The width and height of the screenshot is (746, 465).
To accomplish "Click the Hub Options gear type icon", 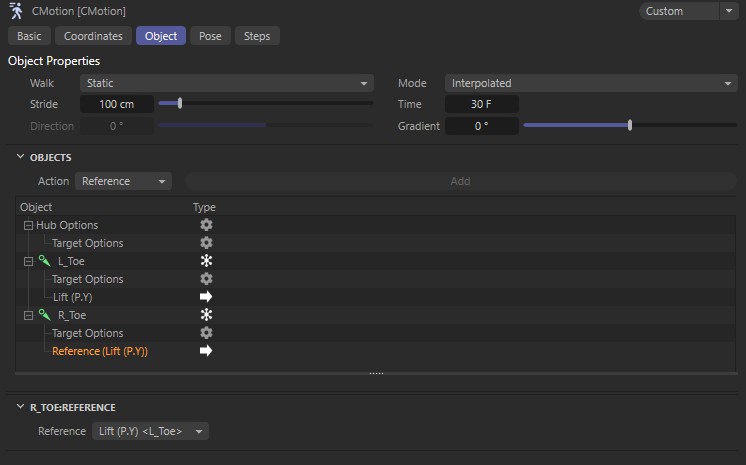I will tap(206, 225).
